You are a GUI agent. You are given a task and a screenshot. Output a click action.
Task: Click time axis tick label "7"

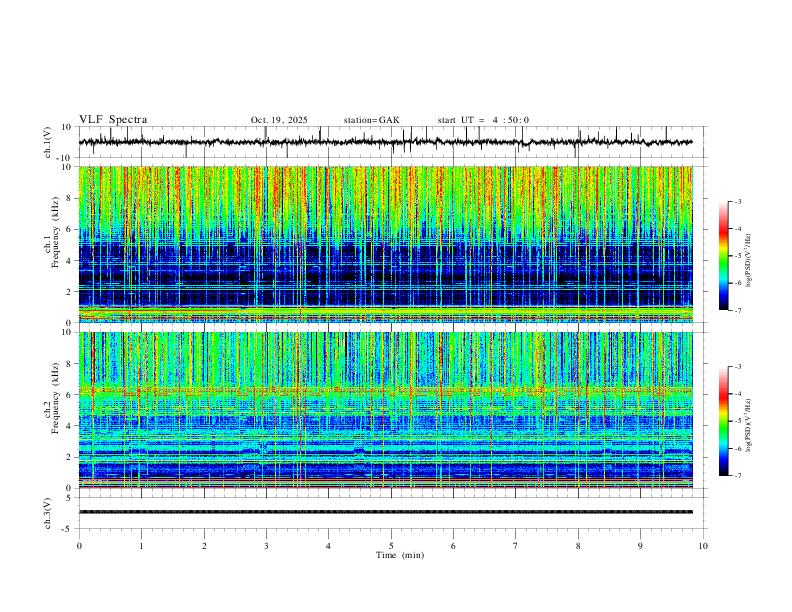[x=516, y=546]
